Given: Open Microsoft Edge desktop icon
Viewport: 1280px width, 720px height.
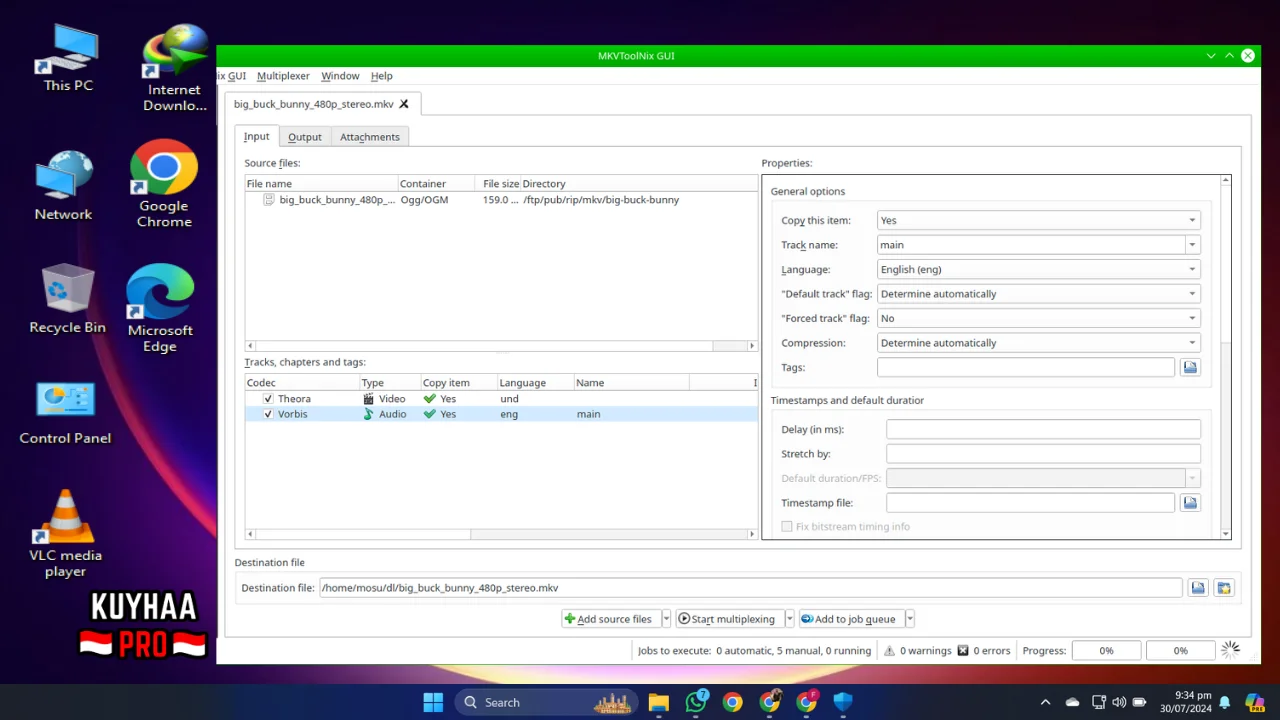Looking at the screenshot, I should tap(160, 308).
